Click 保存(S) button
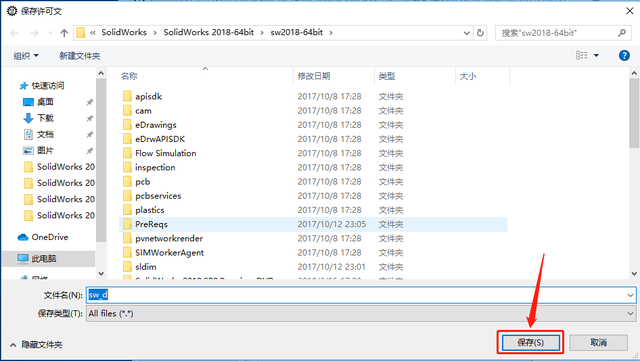 click(x=530, y=342)
